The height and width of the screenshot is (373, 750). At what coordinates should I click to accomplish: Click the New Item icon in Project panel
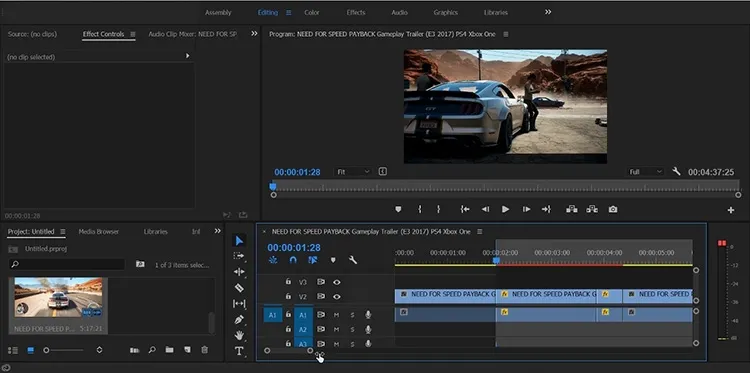187,350
